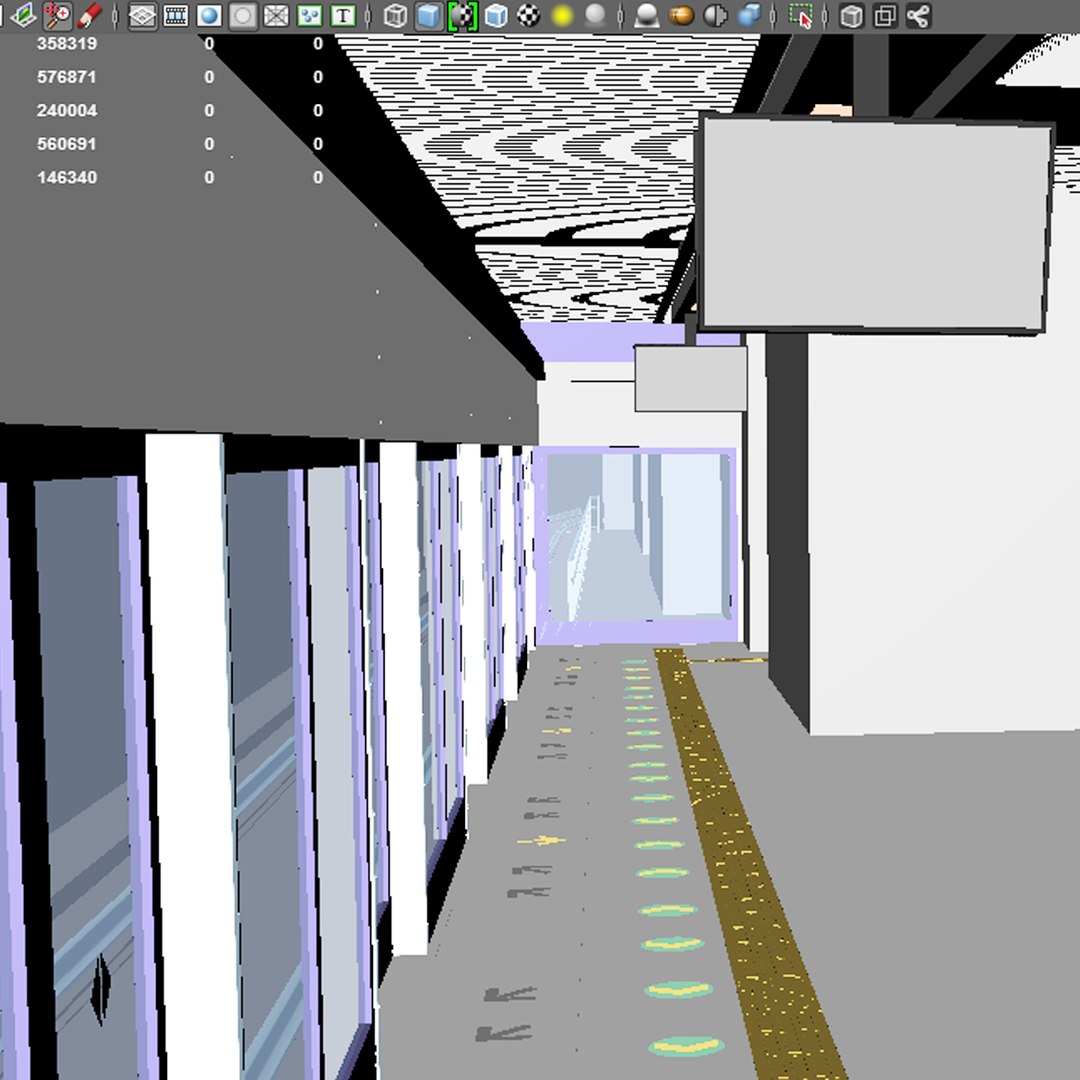
Task: Click the yellow arrow marking on platform floor
Action: coord(541,840)
